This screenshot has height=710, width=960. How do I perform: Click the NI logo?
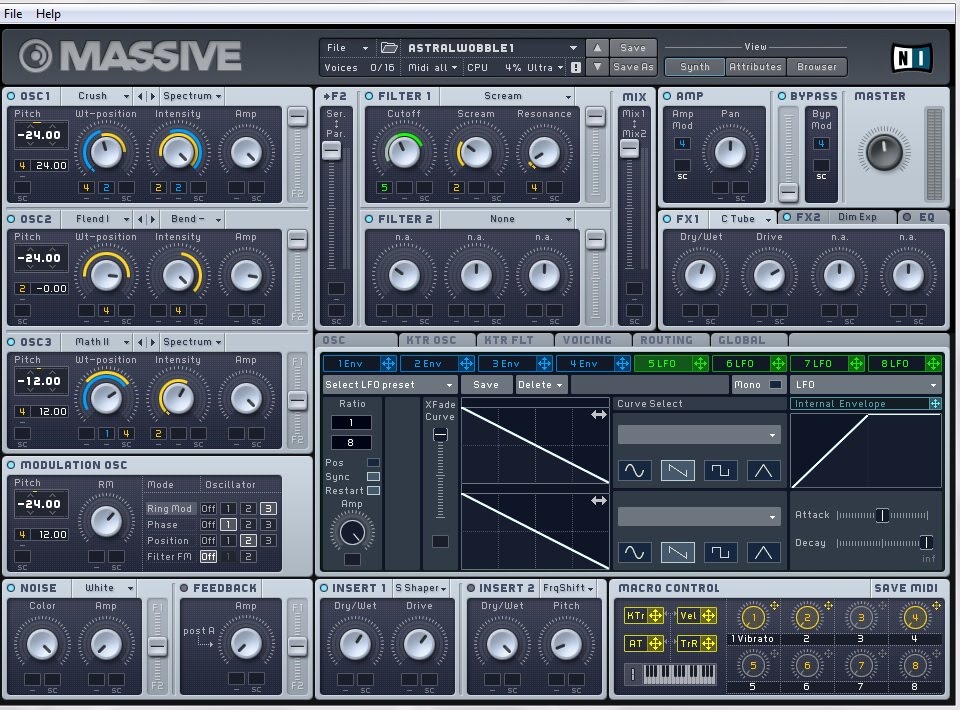click(x=911, y=58)
